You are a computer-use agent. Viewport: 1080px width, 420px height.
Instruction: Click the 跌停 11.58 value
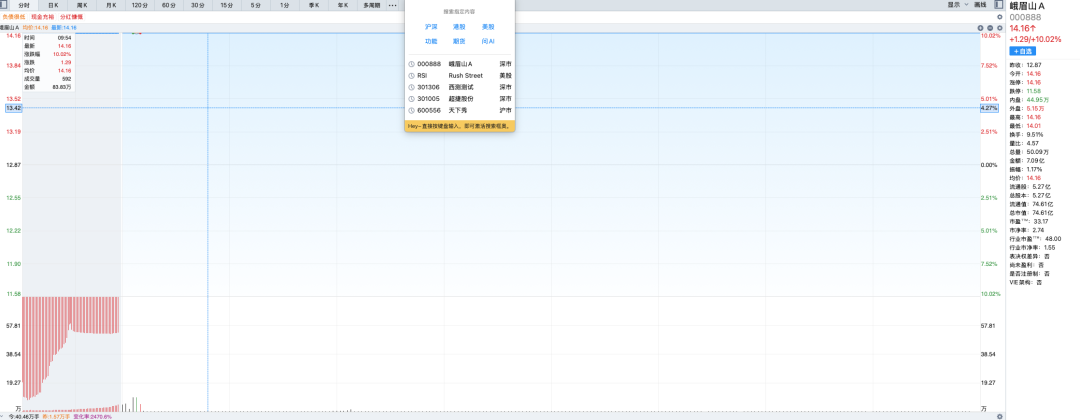pyautogui.click(x=1033, y=91)
